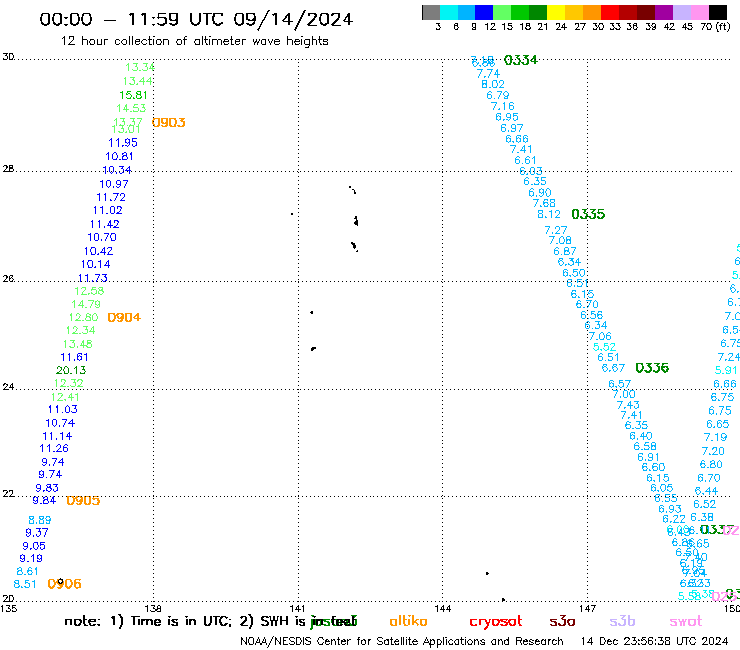Click the wave height value 15.81

click(133, 95)
